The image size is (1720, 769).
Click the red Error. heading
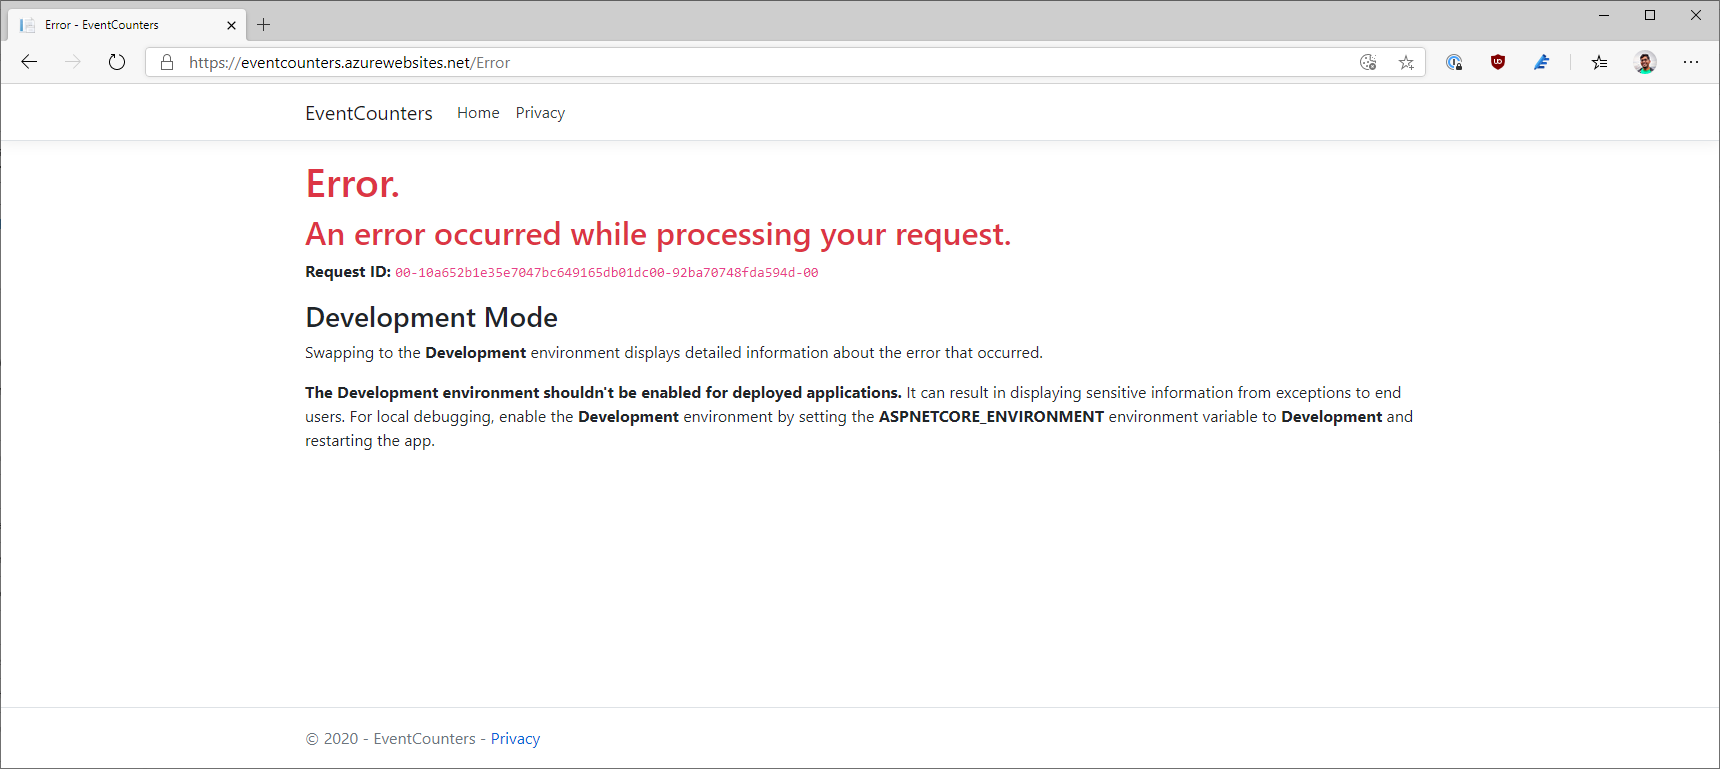click(352, 184)
